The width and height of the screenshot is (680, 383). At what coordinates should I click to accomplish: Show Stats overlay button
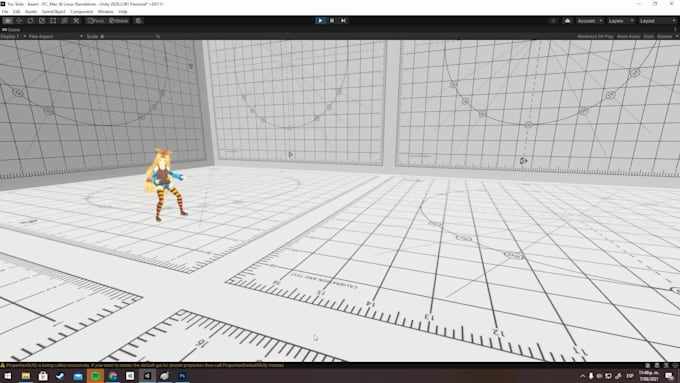[648, 36]
